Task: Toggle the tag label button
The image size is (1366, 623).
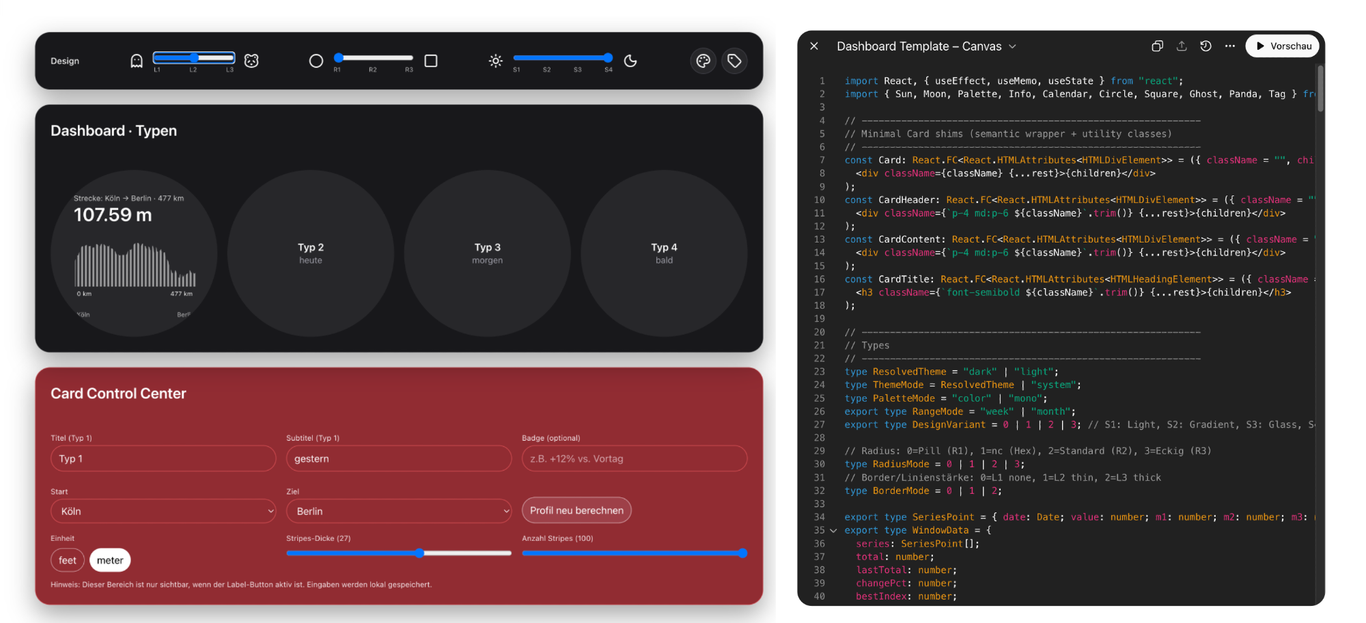Action: click(734, 61)
